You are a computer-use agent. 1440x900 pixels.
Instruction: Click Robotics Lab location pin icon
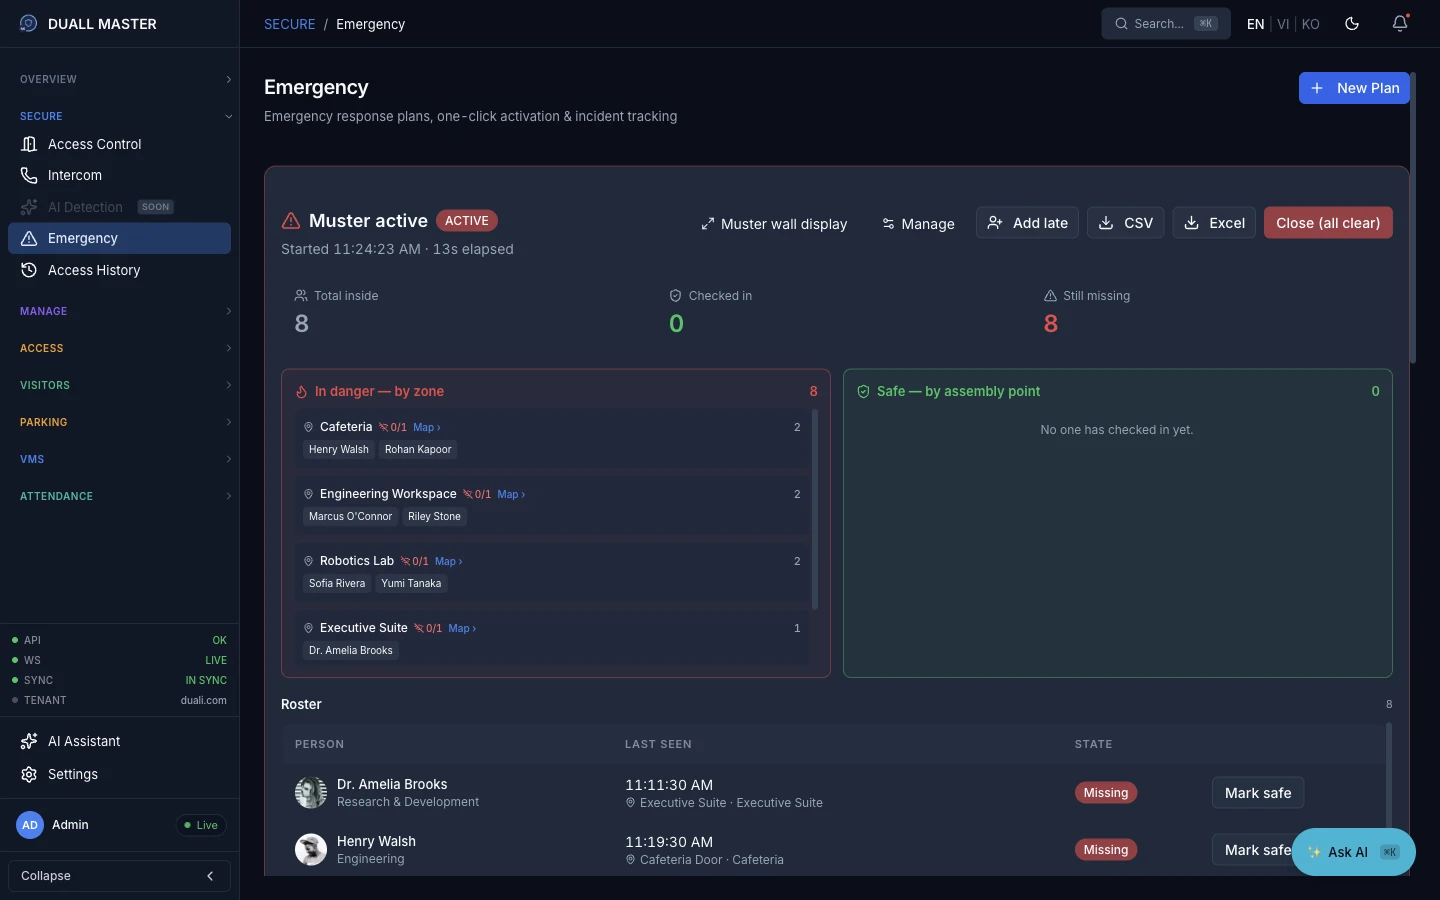tap(309, 561)
